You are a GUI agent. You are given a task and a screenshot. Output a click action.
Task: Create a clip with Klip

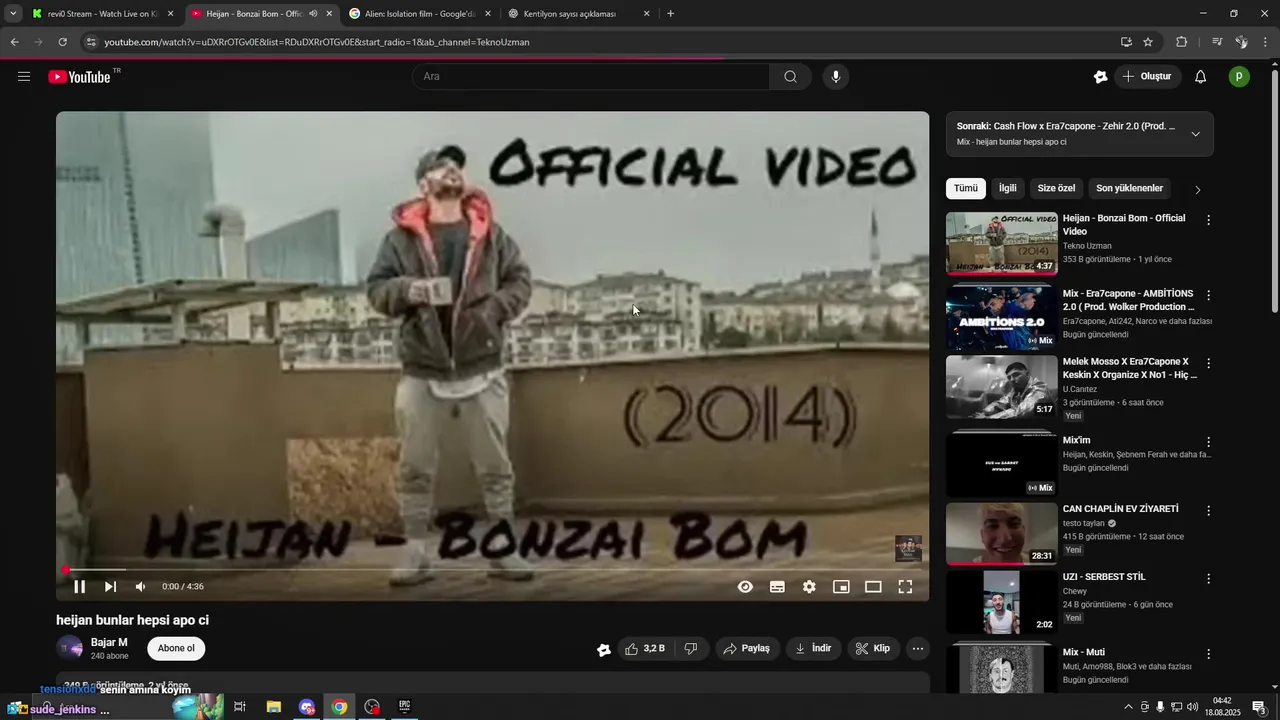click(x=873, y=649)
